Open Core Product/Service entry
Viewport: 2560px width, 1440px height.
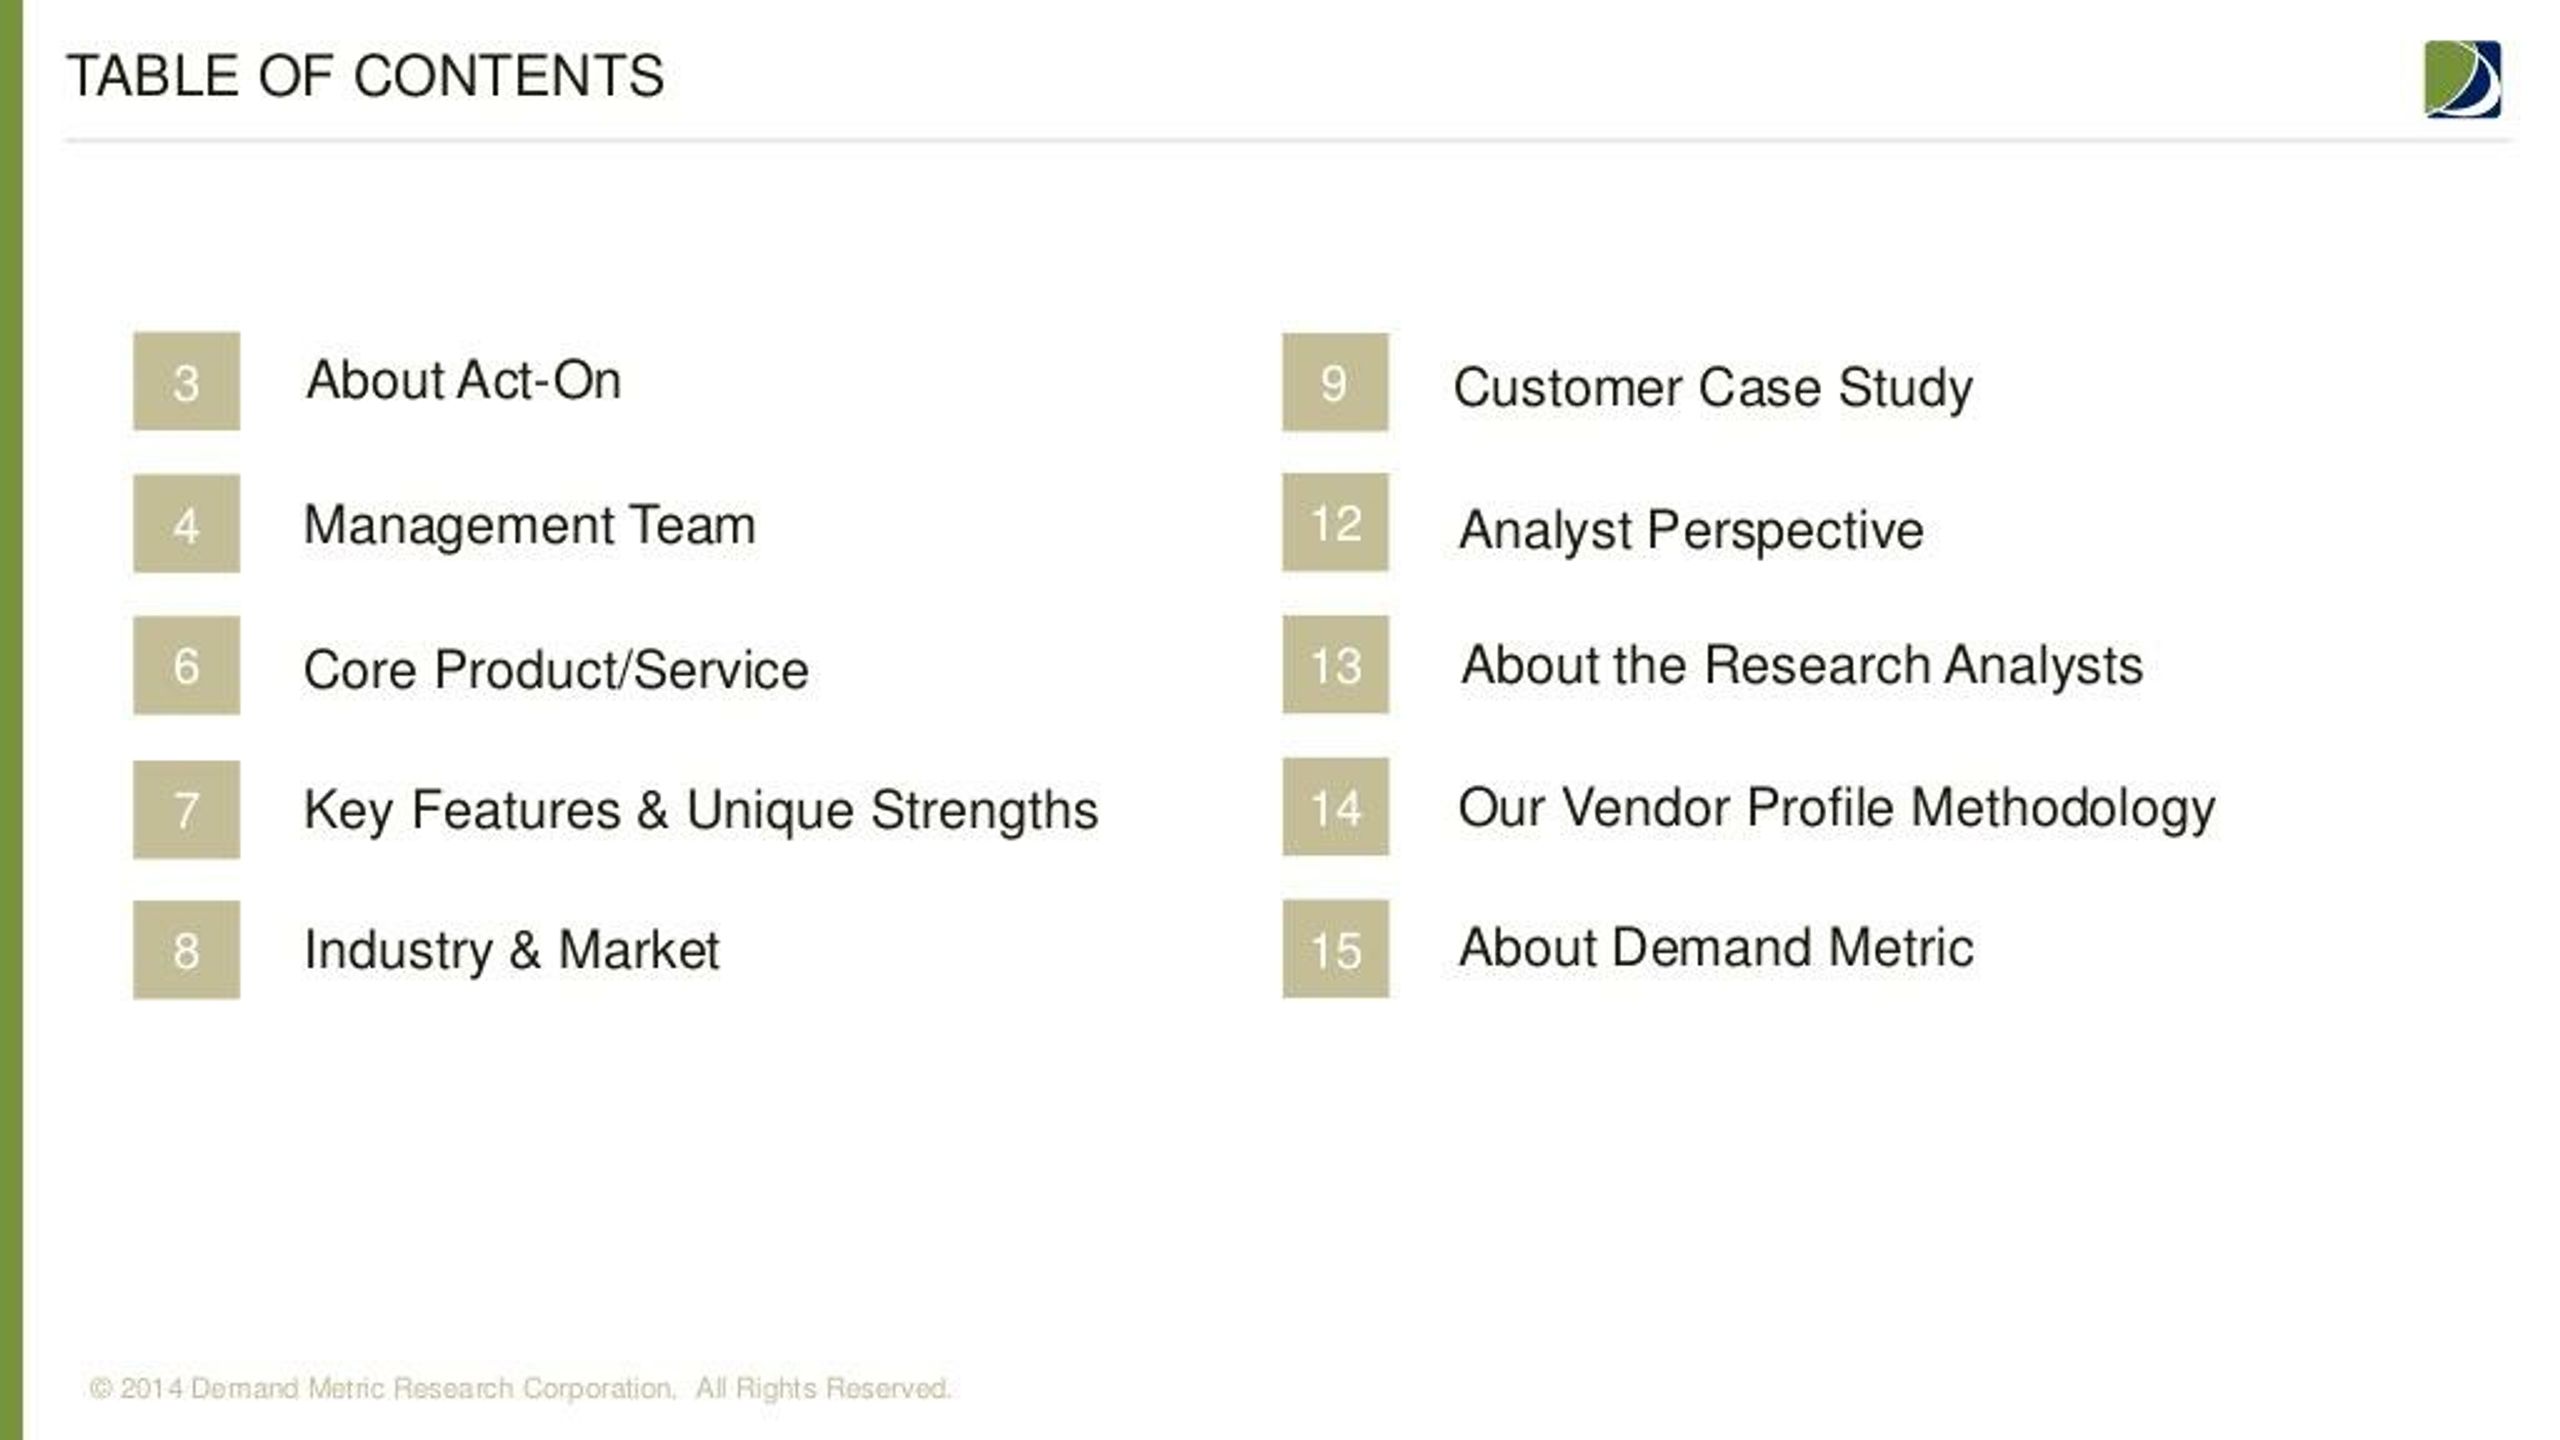[556, 669]
